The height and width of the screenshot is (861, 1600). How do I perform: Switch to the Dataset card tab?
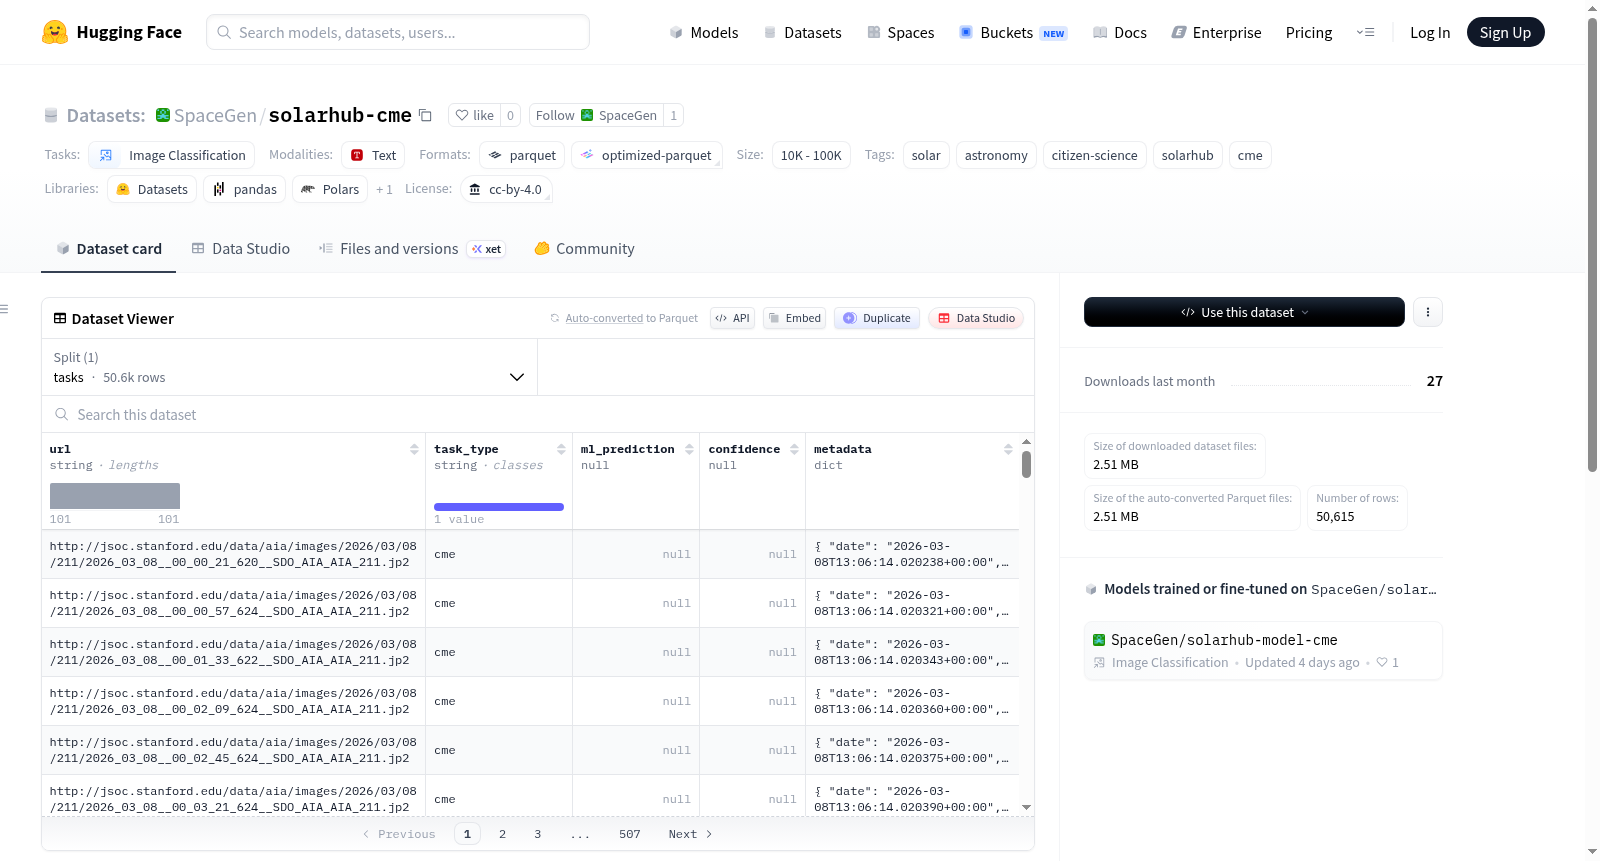pyautogui.click(x=109, y=249)
